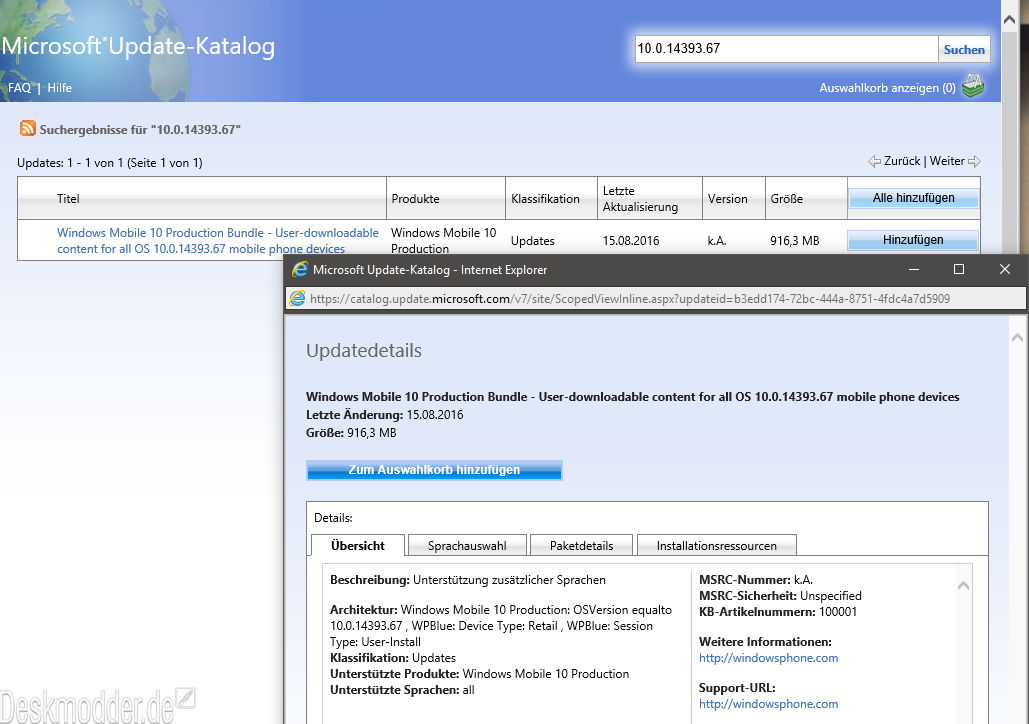Click the Weiter right arrow icon

(975, 161)
